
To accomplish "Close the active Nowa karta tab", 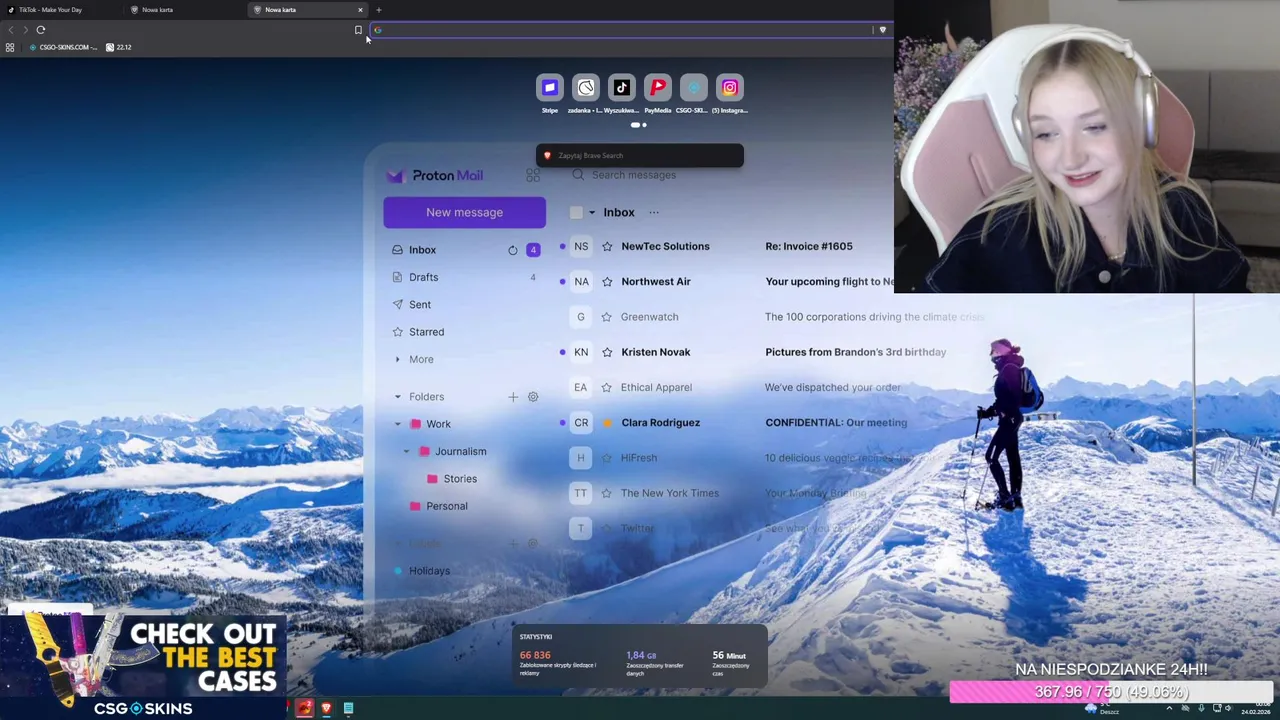I will pyautogui.click(x=360, y=10).
